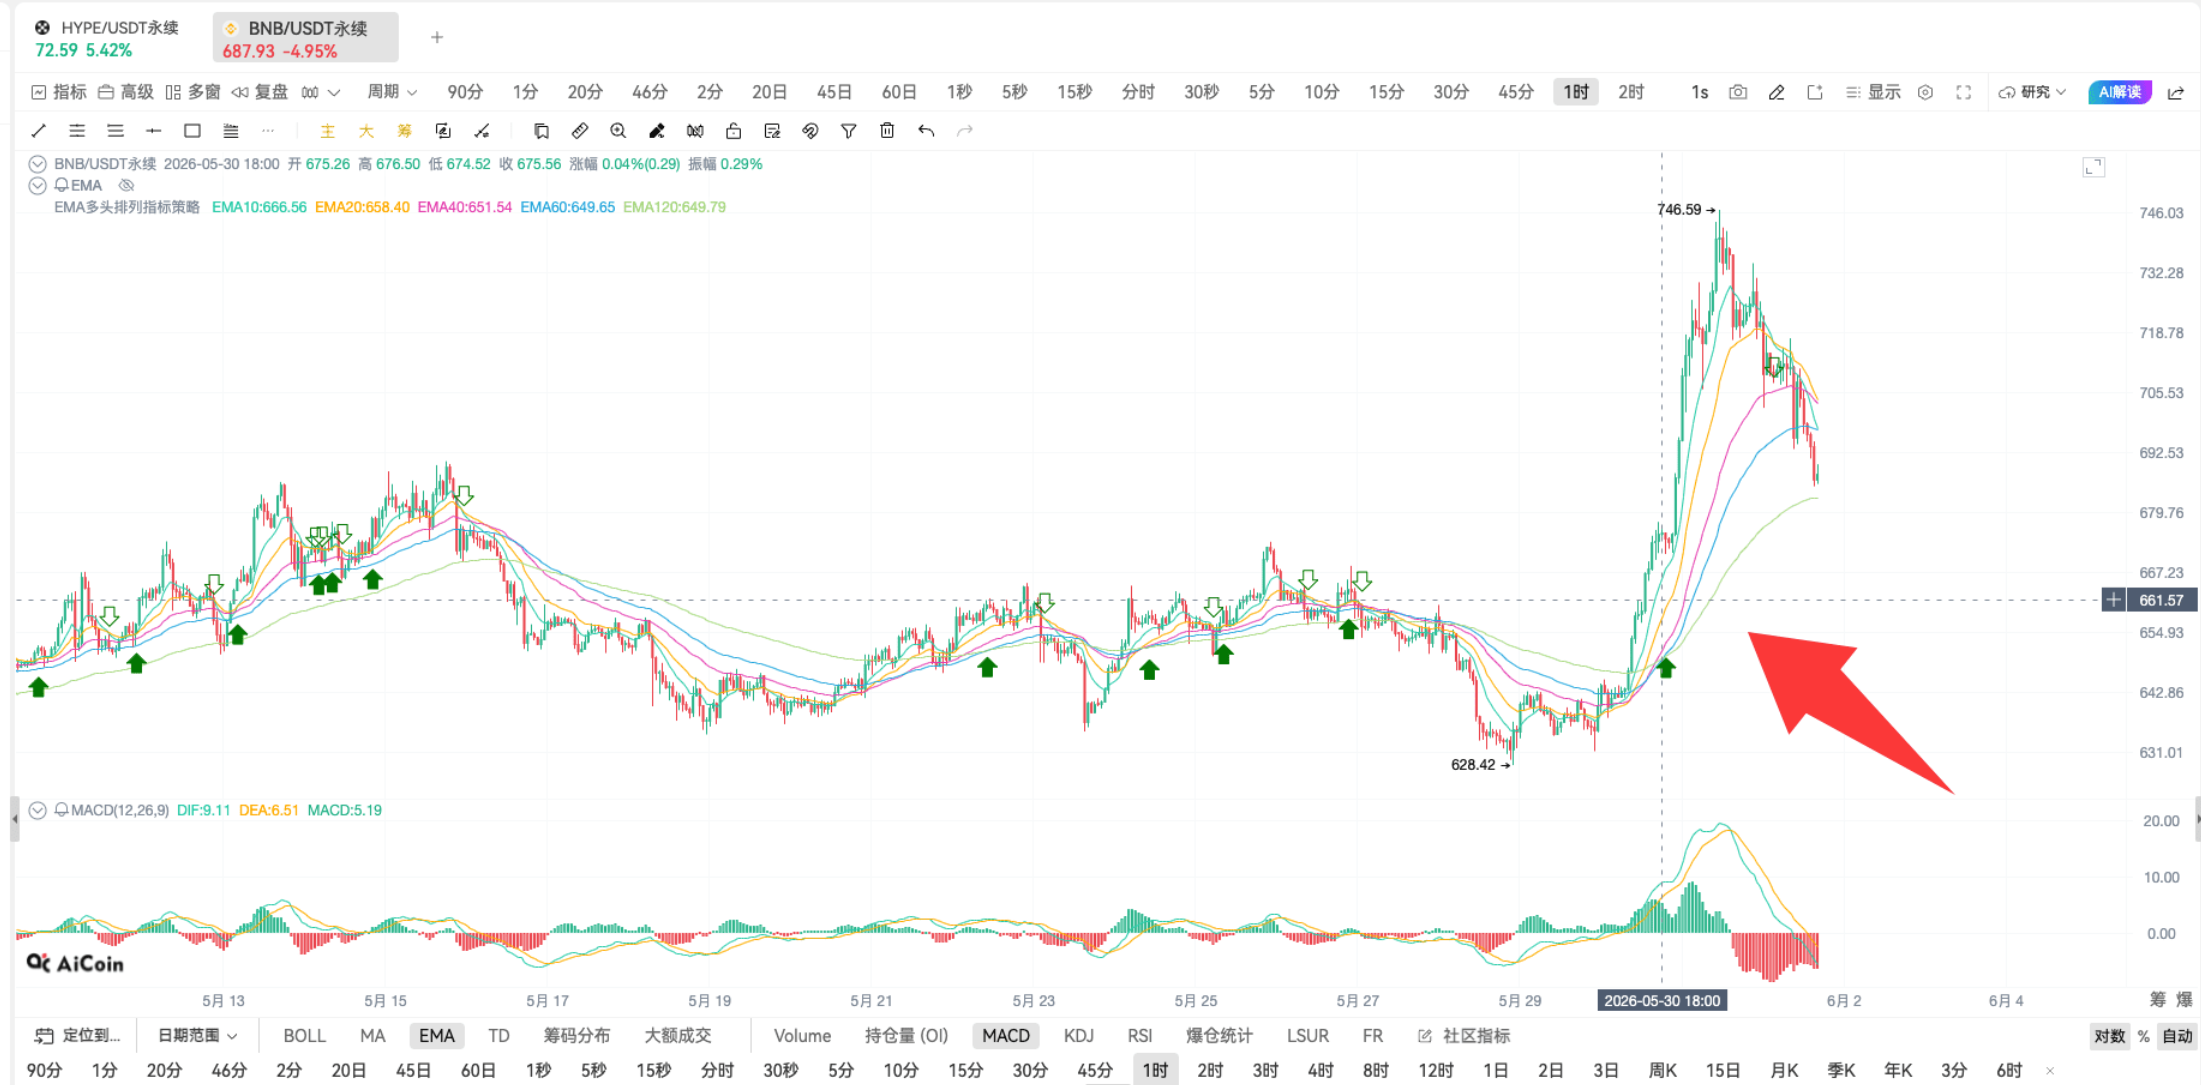2201x1085 pixels.
Task: Click the AI解读 button
Action: pyautogui.click(x=2120, y=92)
